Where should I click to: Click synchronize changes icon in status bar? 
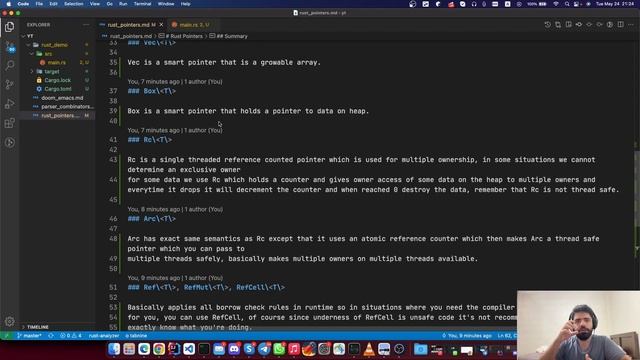[51, 336]
